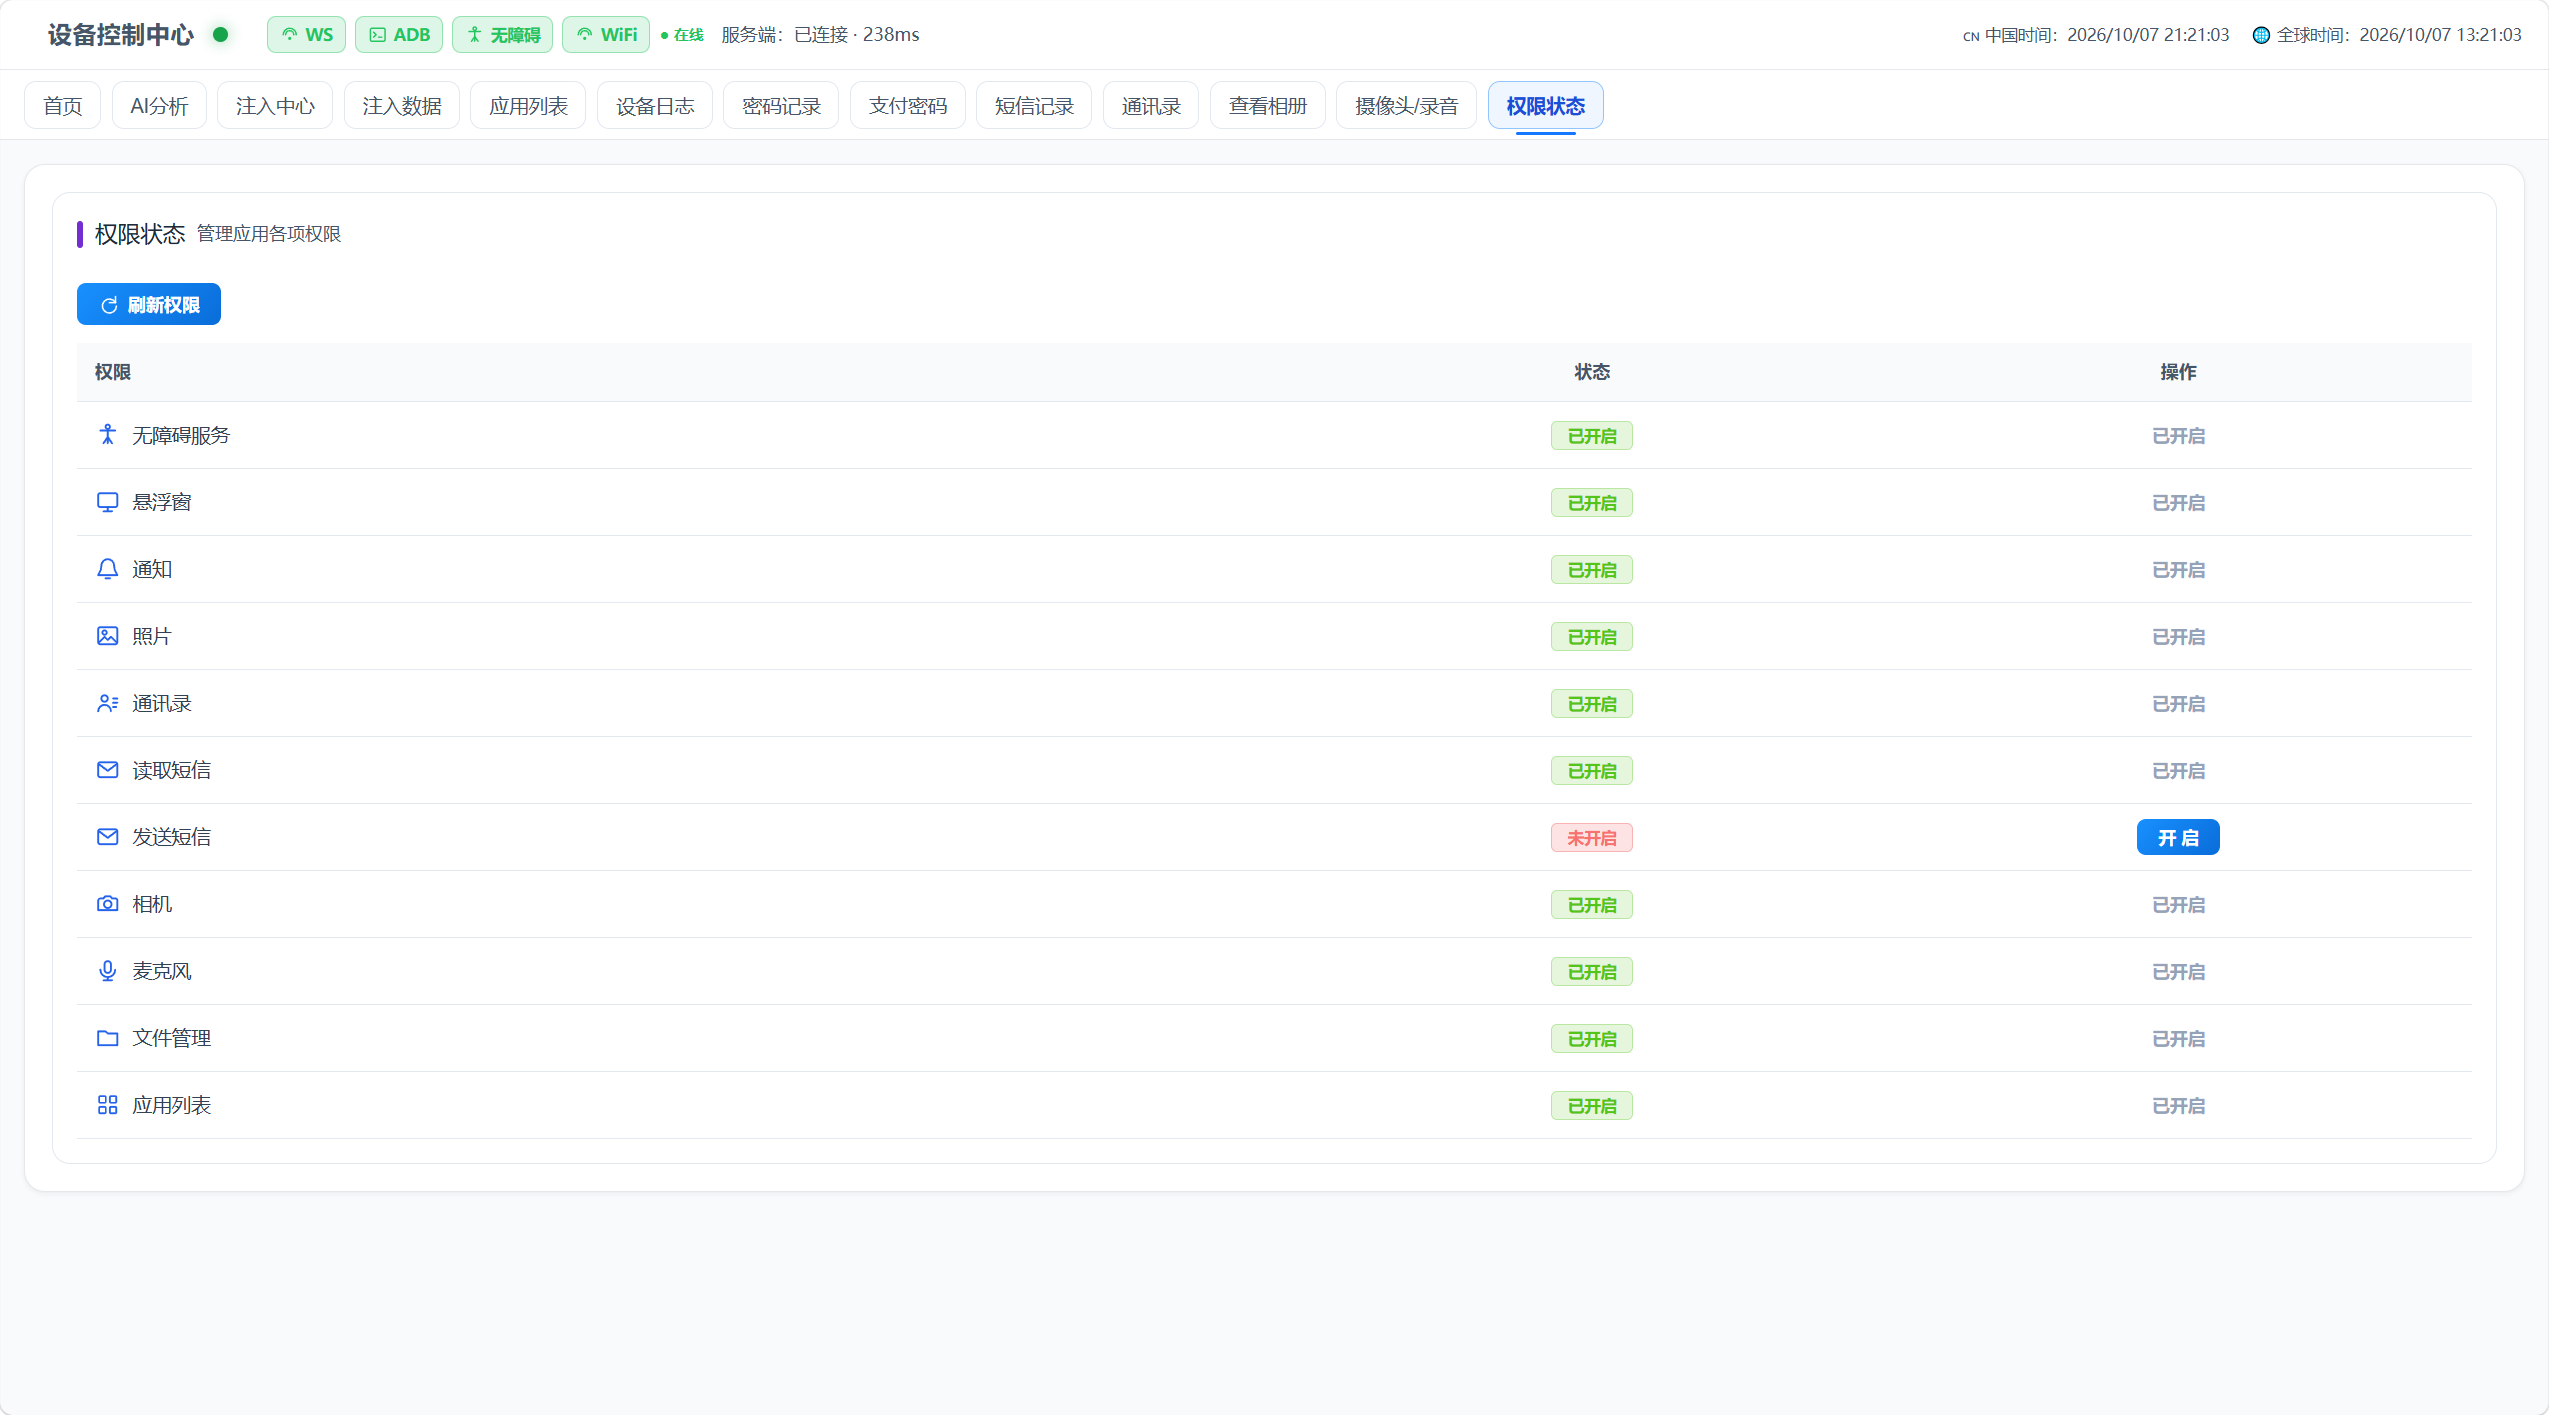Go to the 查看相册 tab
The image size is (2549, 1415).
(x=1268, y=105)
